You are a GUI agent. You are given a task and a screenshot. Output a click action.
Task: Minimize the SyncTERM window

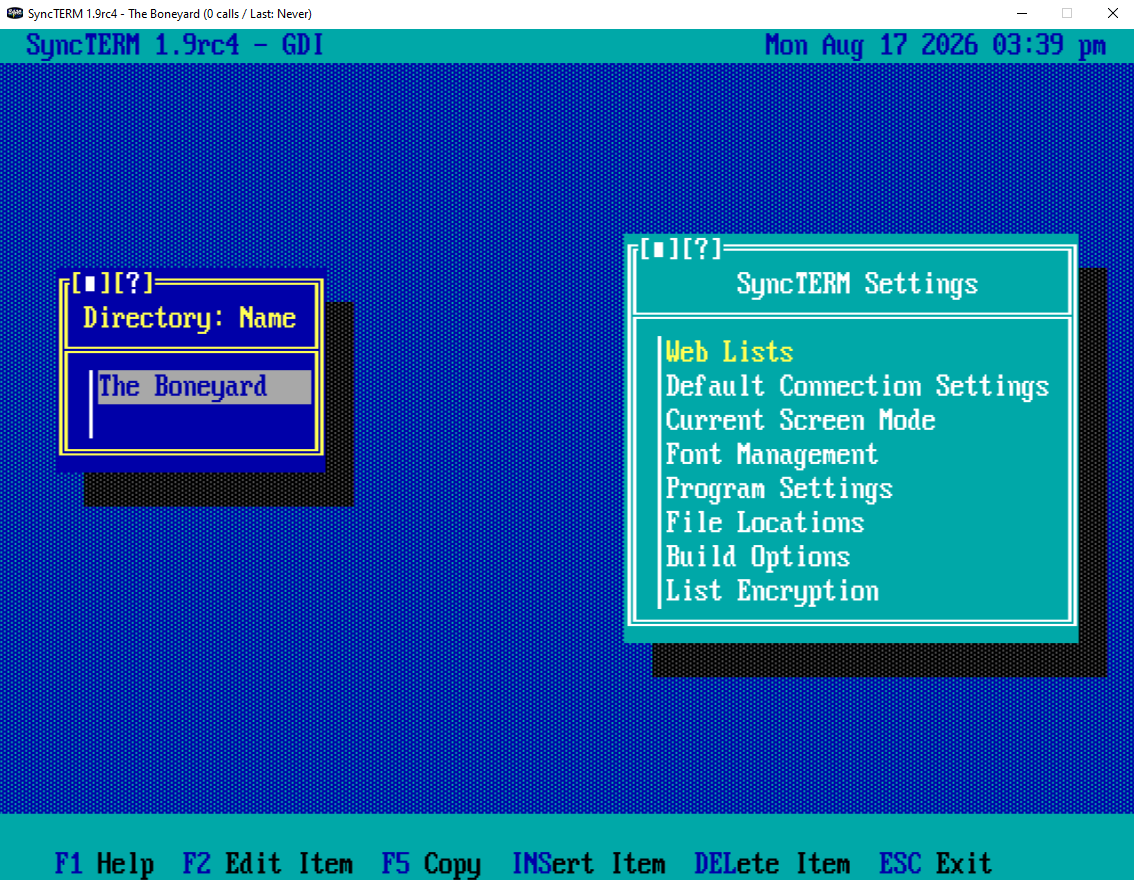coord(1022,13)
